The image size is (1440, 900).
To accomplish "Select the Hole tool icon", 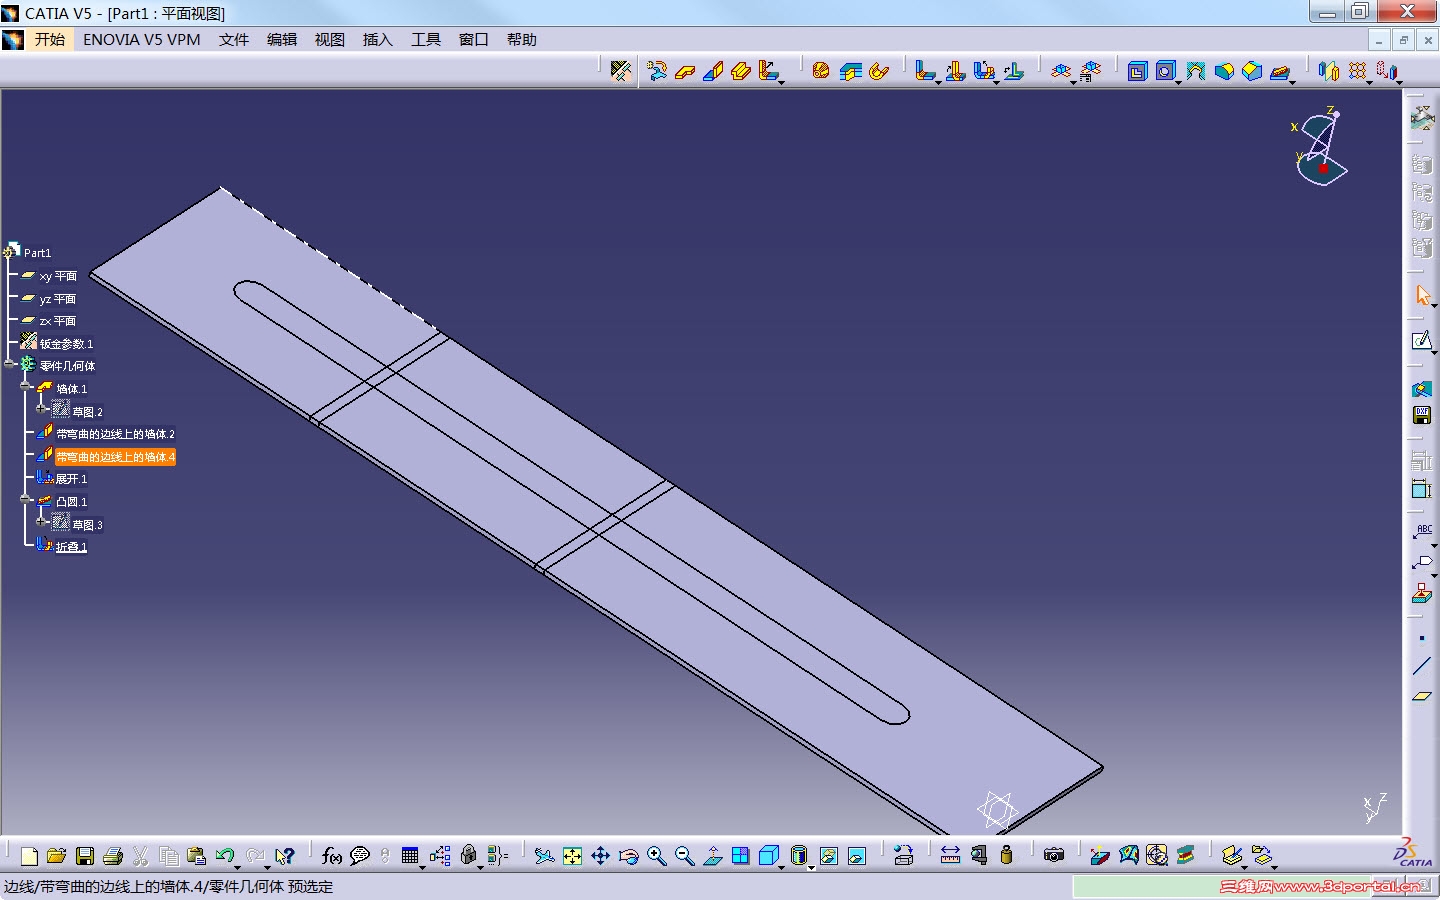I will pos(1165,71).
